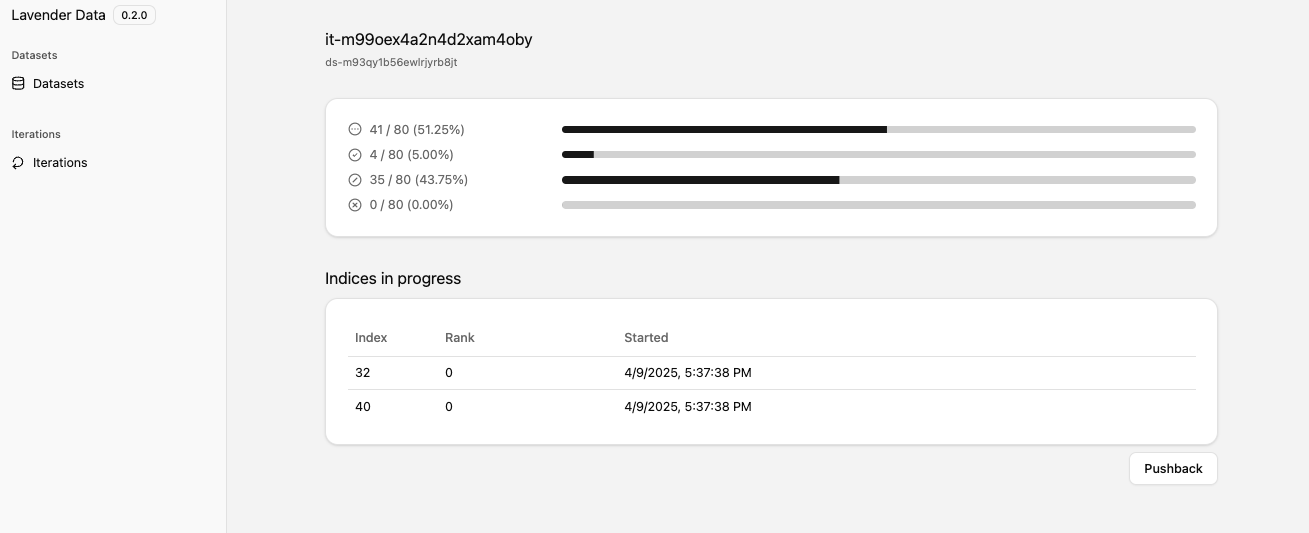This screenshot has width=1309, height=533.
Task: Select the row with index 32
Action: 771,373
